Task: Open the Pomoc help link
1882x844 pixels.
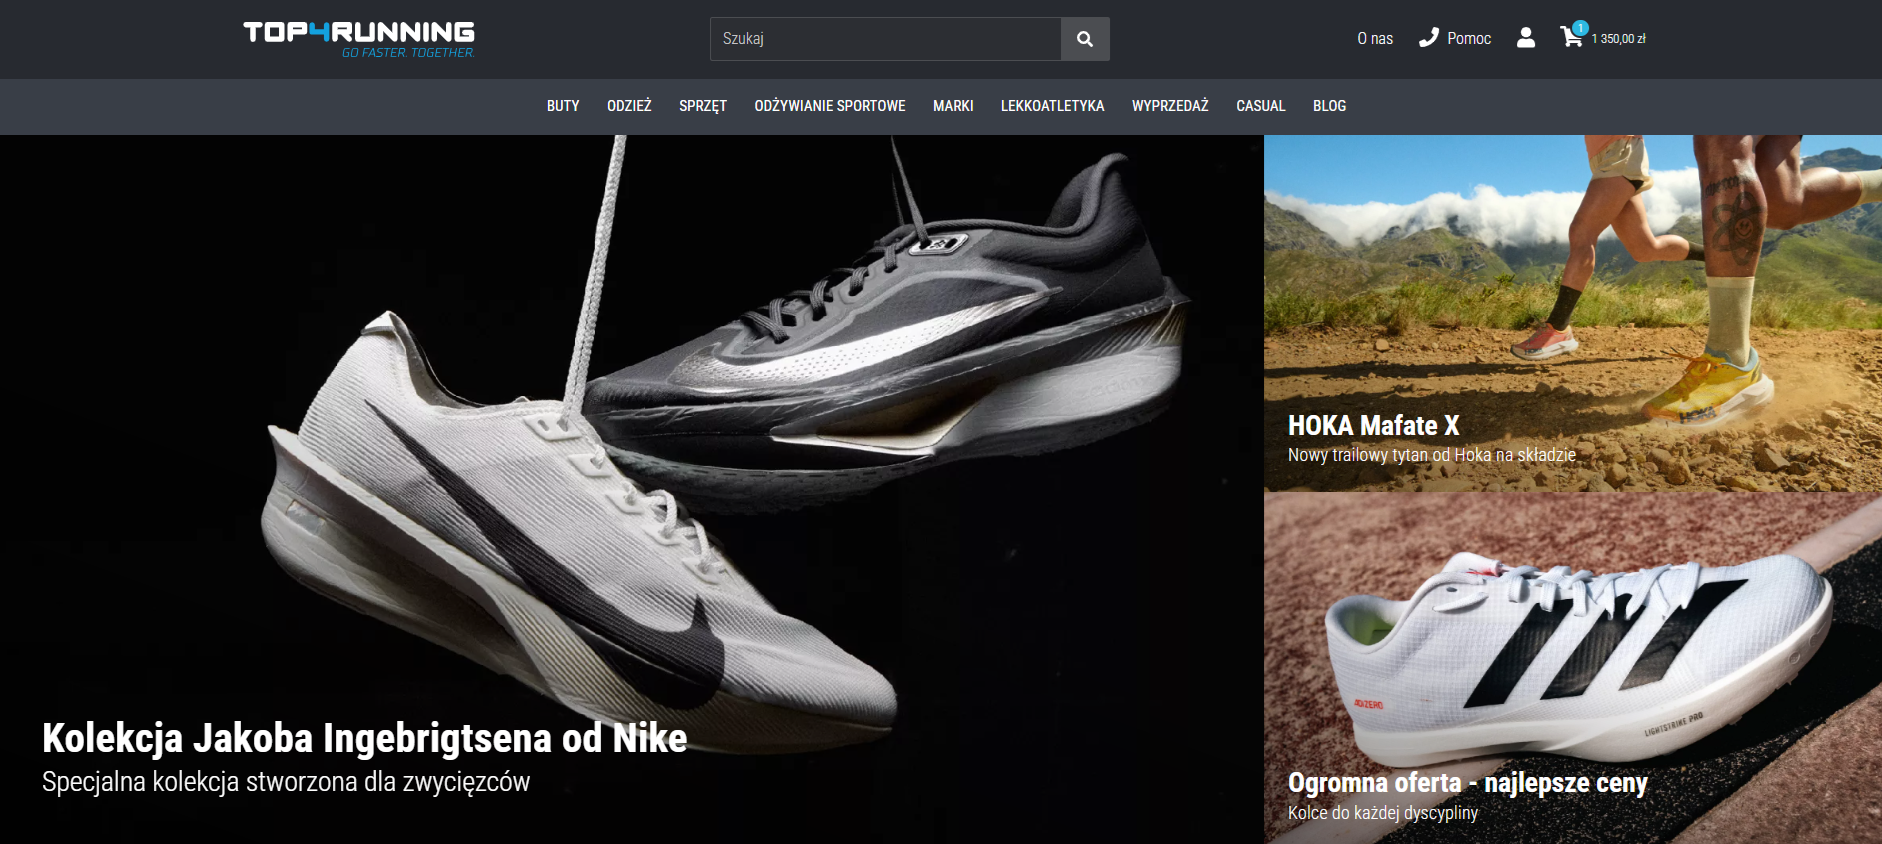Action: click(x=1468, y=39)
